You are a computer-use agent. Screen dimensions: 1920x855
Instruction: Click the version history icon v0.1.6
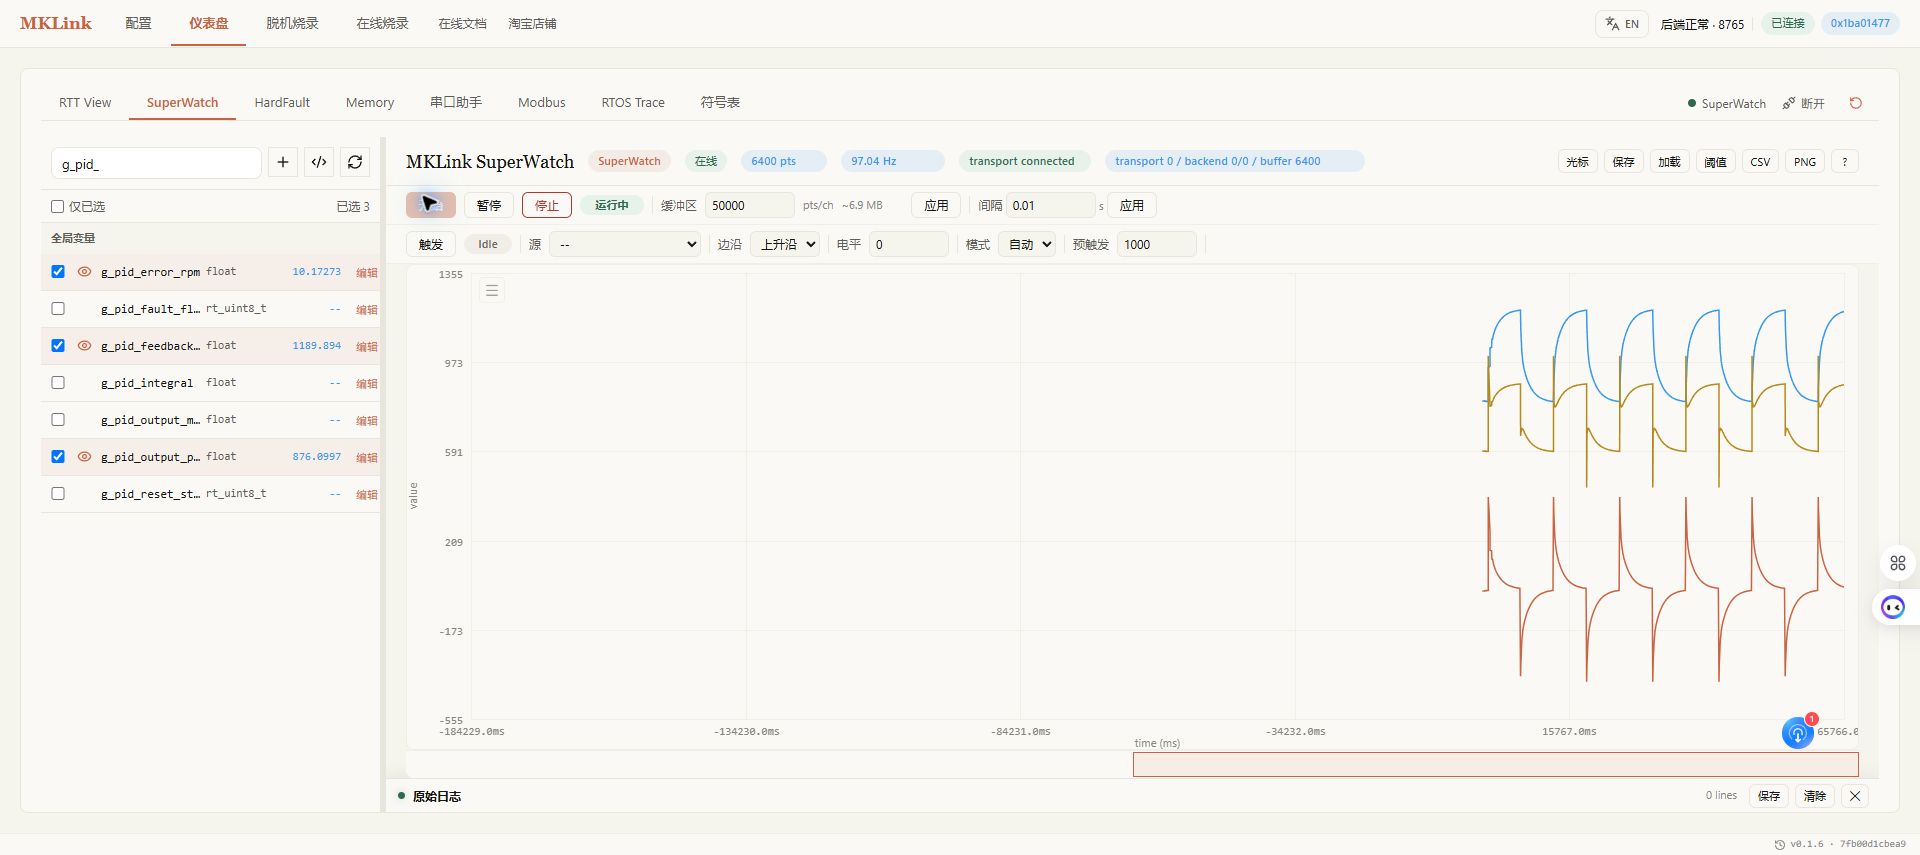click(x=1781, y=844)
